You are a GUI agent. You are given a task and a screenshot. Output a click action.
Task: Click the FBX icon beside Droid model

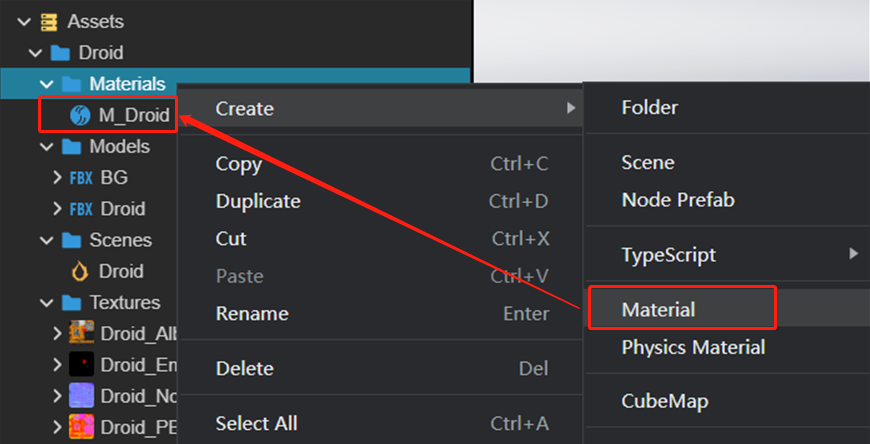pyautogui.click(x=80, y=209)
